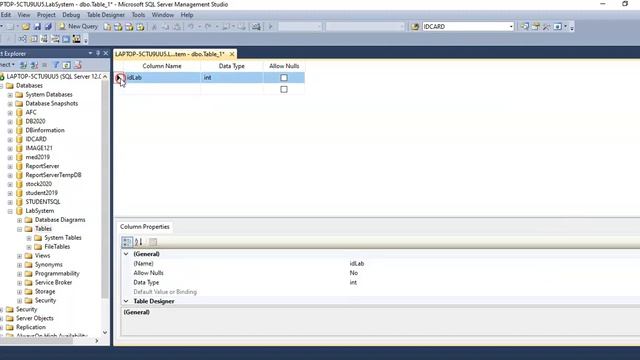Select the Server Objects folder

point(35,318)
